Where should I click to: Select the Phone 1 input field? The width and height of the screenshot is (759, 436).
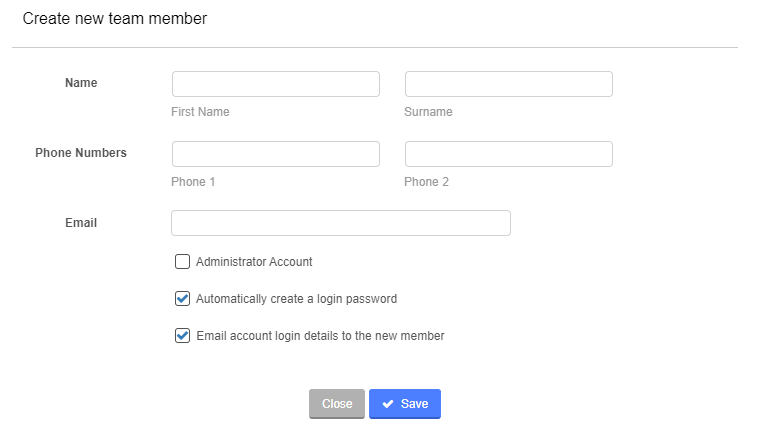click(x=276, y=154)
